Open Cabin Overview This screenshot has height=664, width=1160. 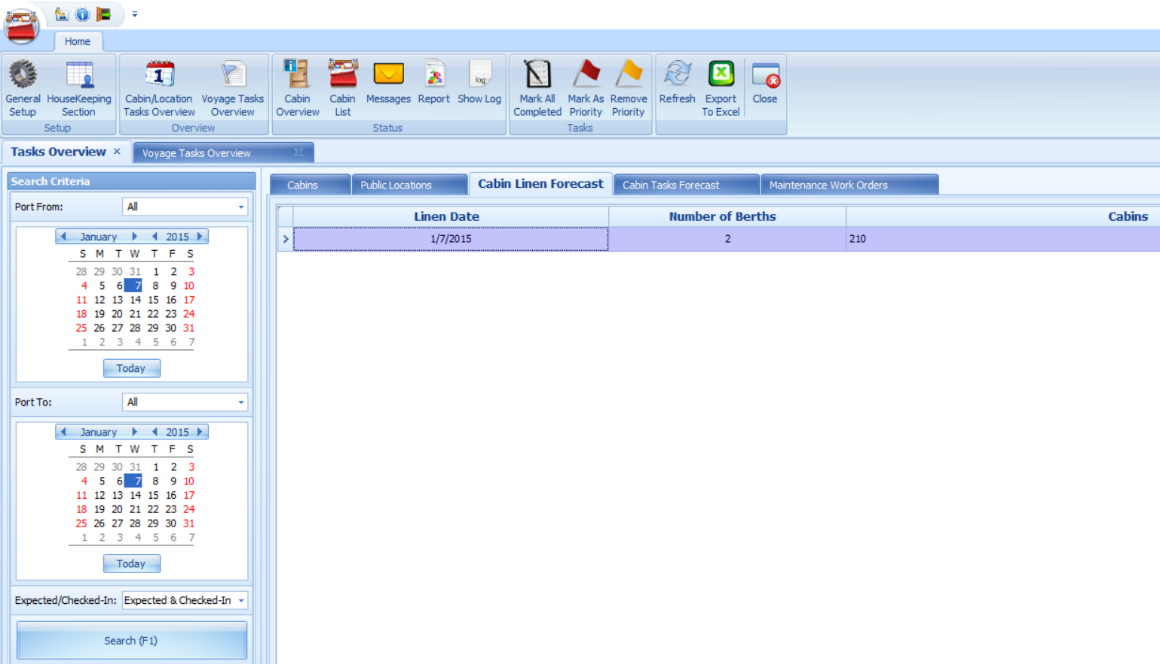(296, 88)
